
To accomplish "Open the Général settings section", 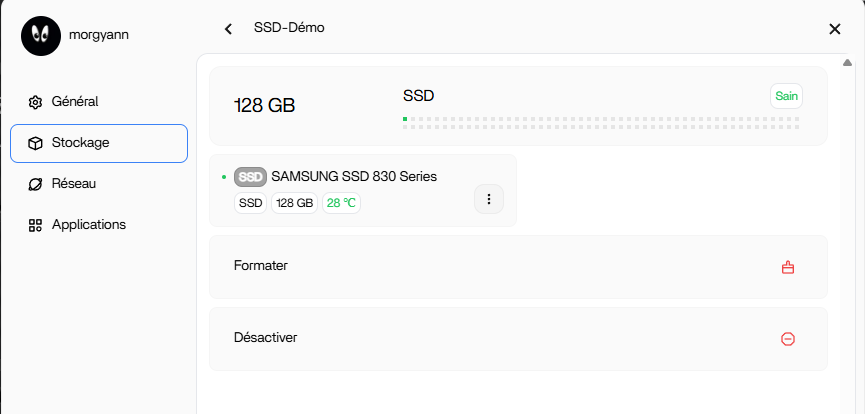I will pos(75,102).
